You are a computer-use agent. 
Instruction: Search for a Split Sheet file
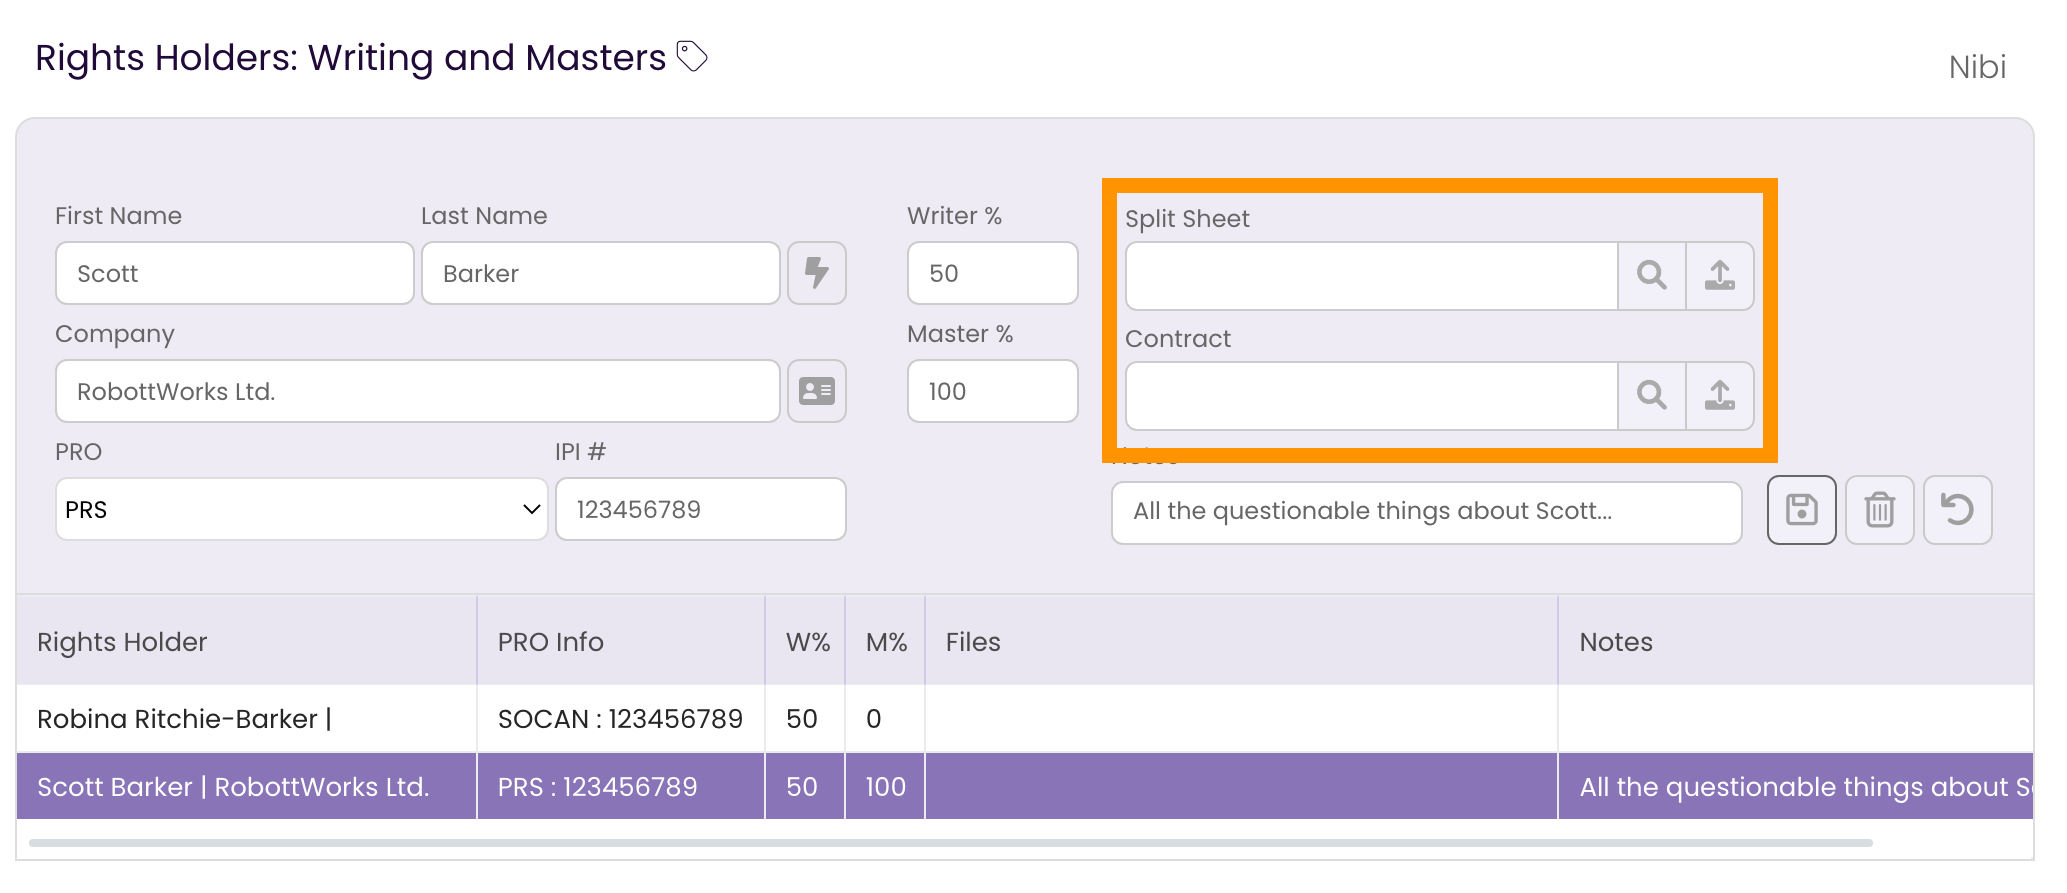point(1652,276)
